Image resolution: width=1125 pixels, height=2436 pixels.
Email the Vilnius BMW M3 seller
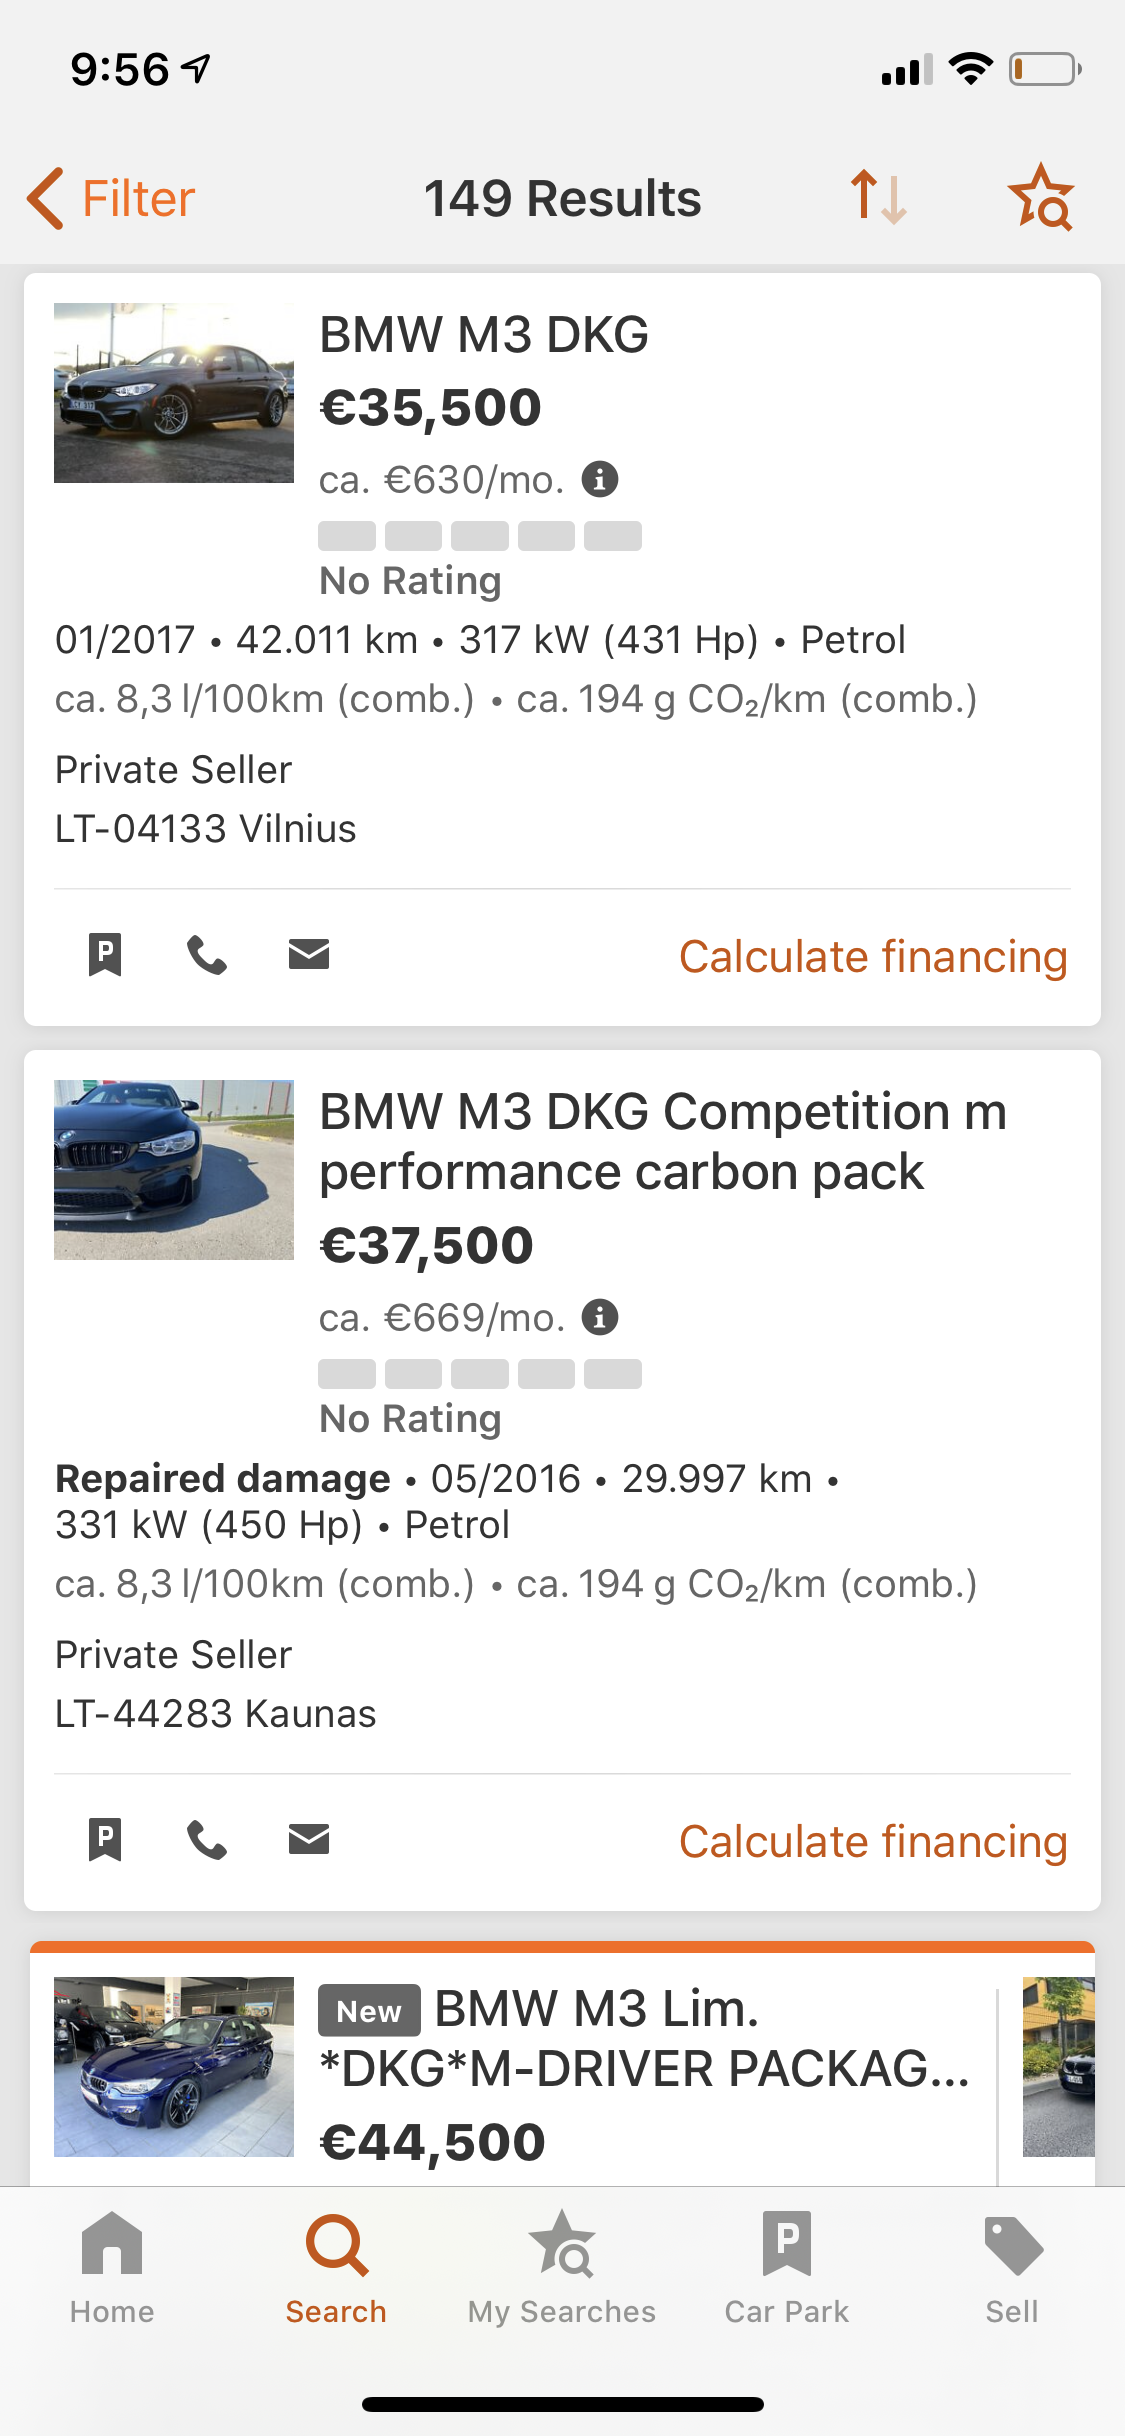[309, 955]
